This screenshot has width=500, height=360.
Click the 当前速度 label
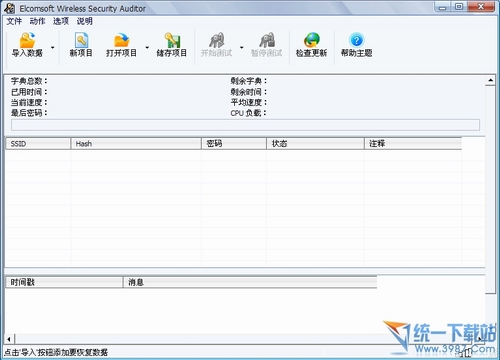click(x=29, y=102)
